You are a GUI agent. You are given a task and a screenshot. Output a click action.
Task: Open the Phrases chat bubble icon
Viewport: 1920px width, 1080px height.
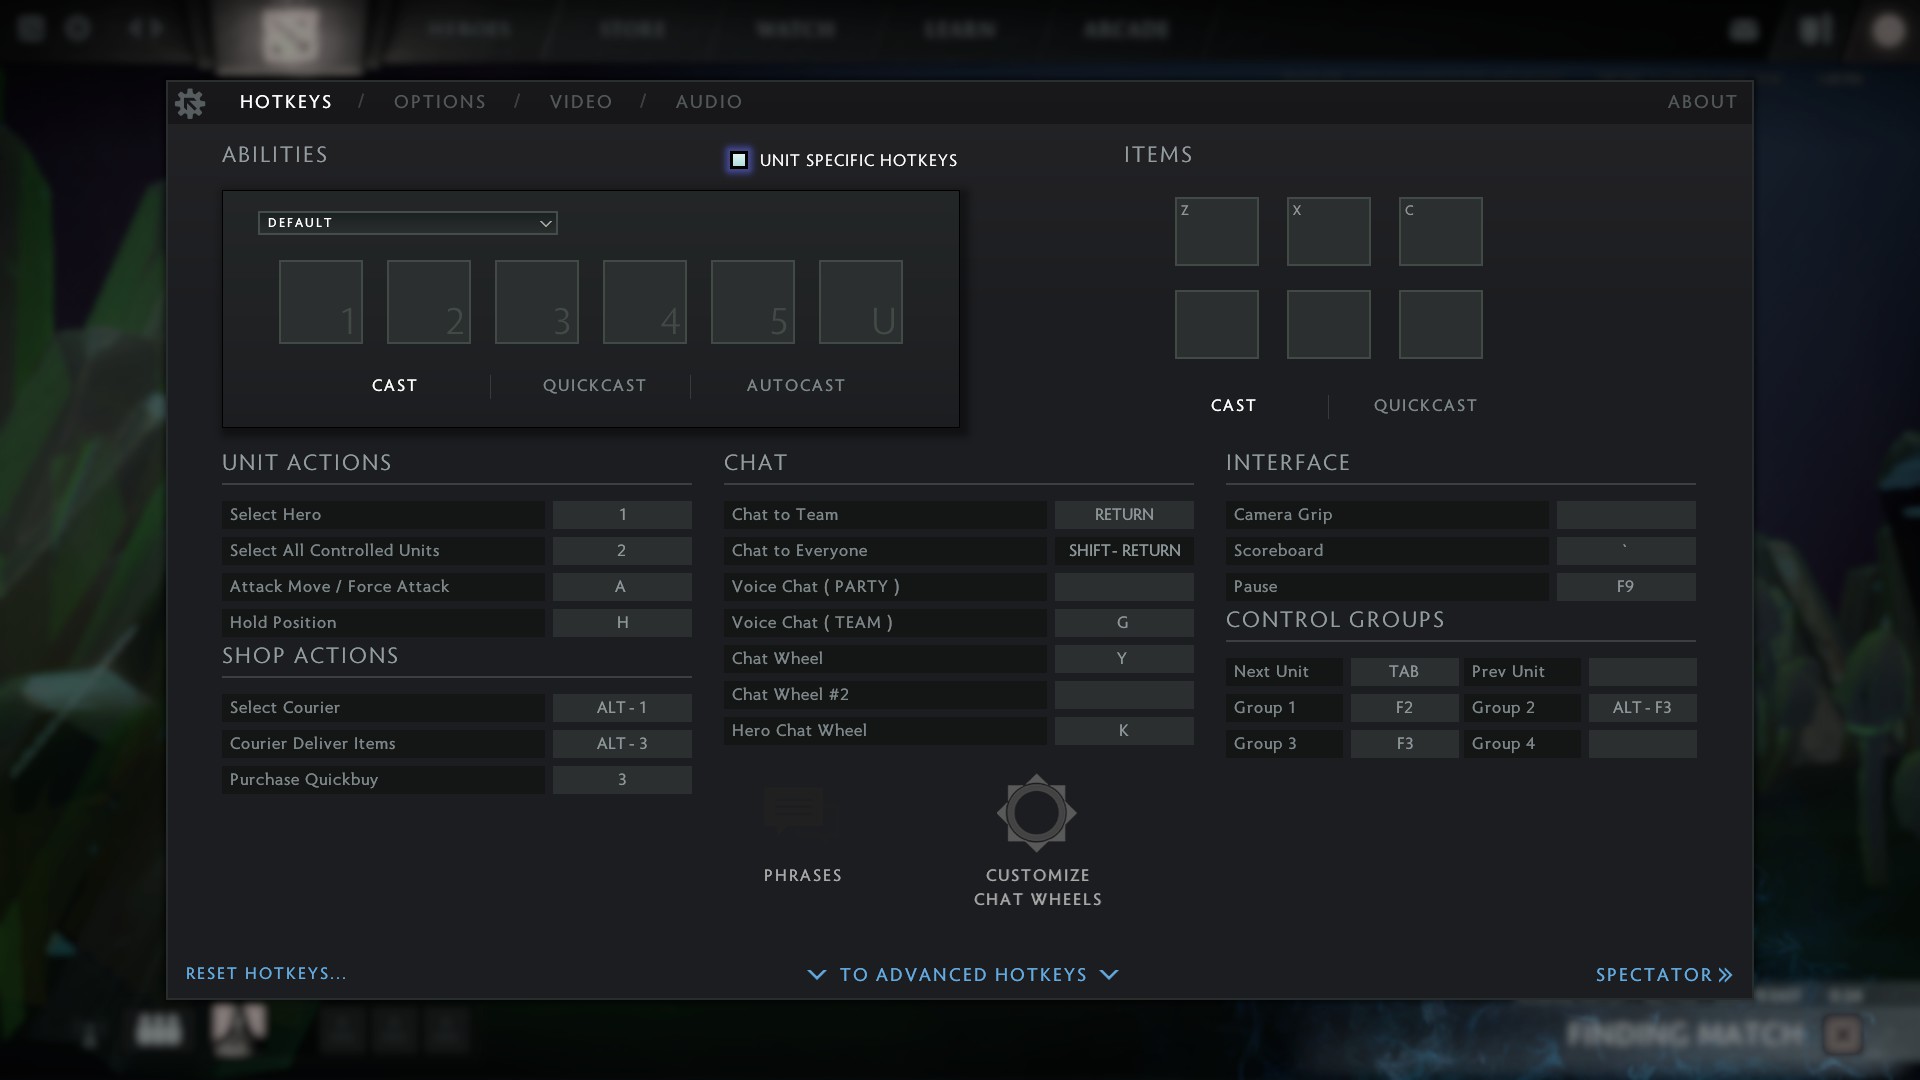[794, 811]
